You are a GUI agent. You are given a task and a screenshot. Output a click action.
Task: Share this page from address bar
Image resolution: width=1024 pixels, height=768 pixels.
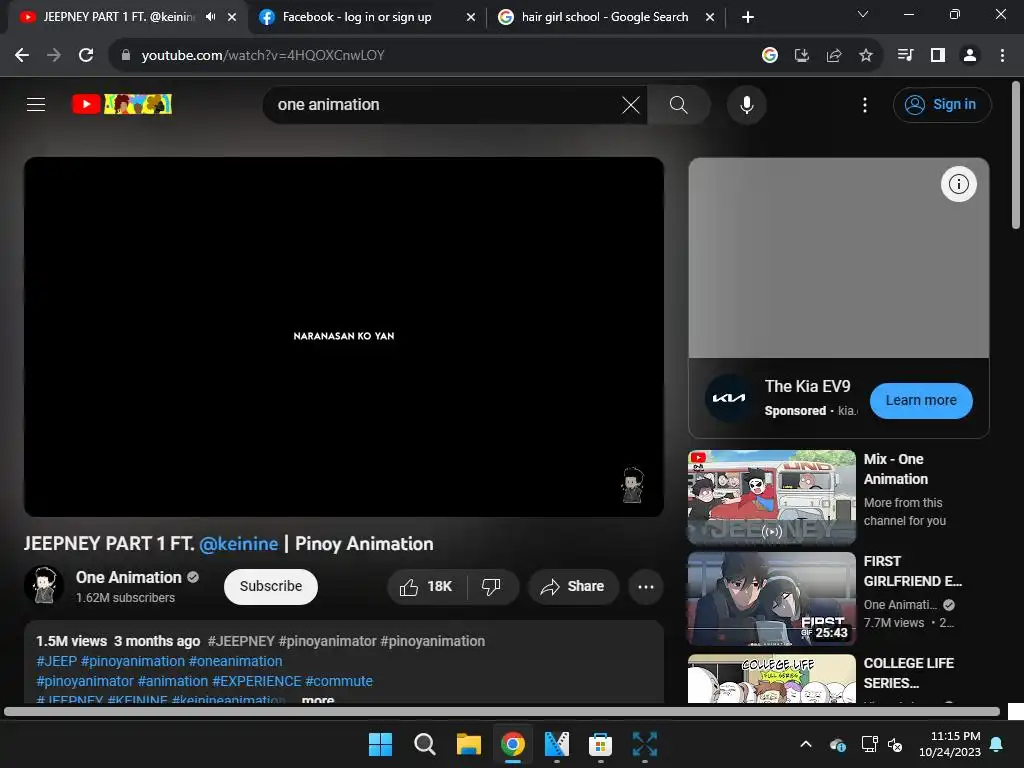(x=833, y=56)
